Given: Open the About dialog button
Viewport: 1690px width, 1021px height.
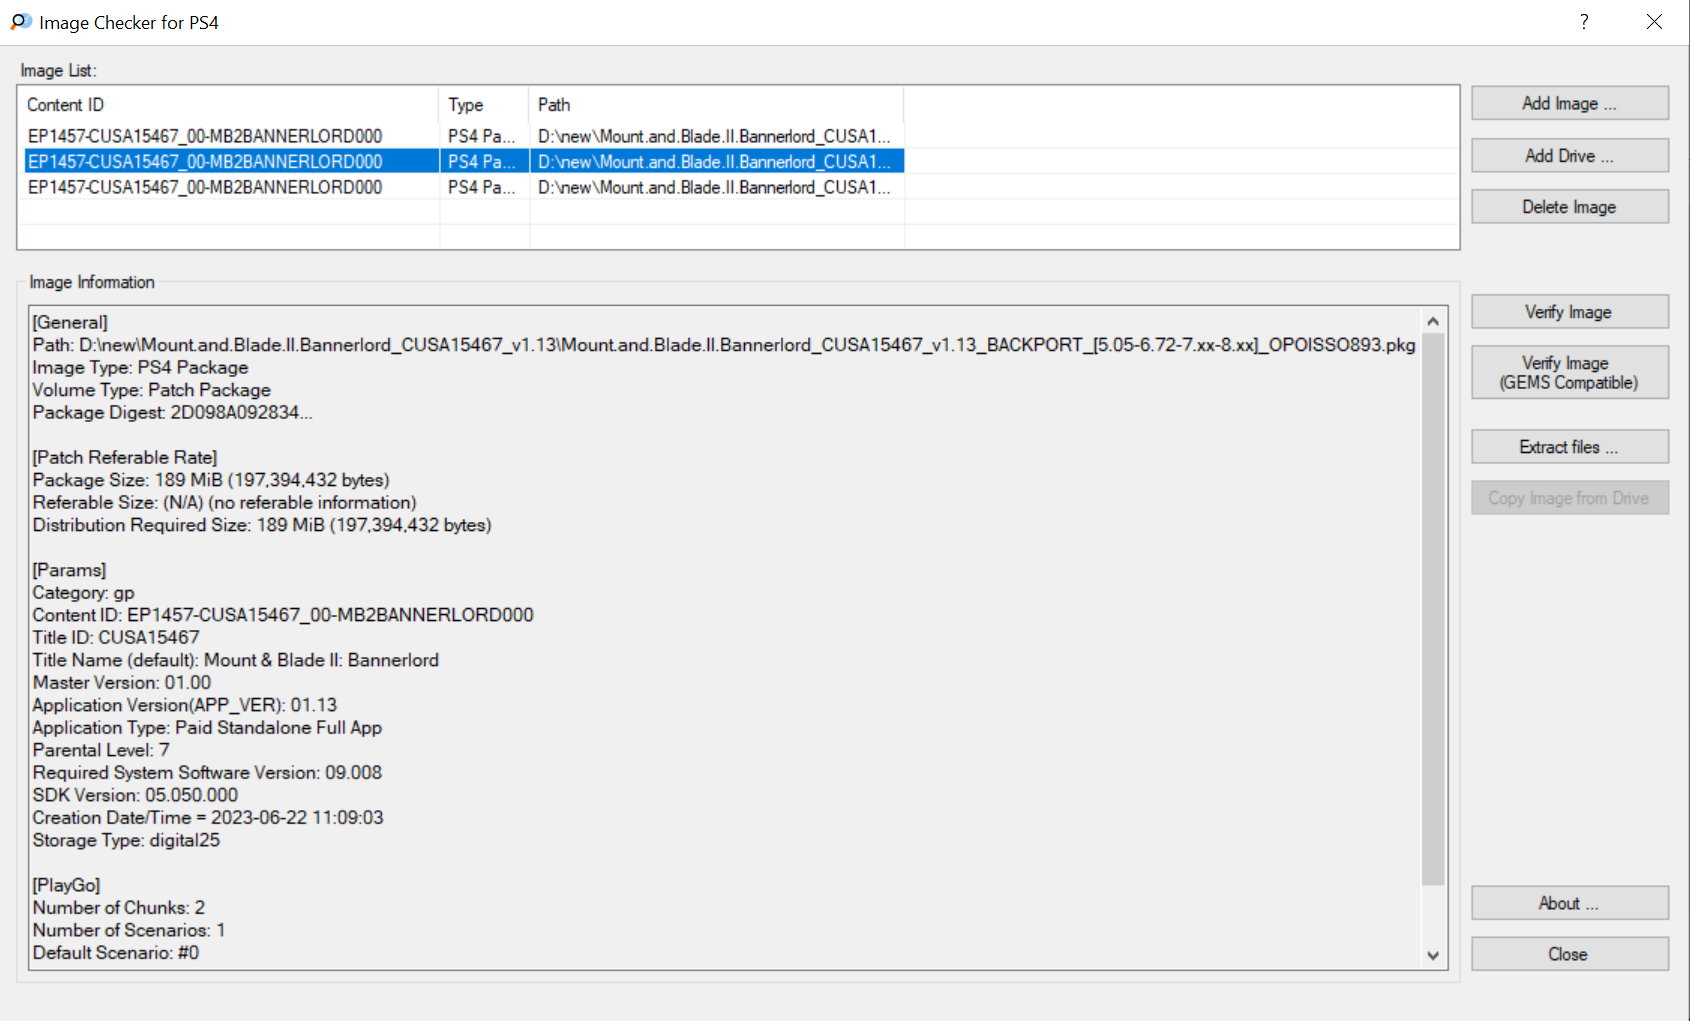Looking at the screenshot, I should tap(1569, 903).
